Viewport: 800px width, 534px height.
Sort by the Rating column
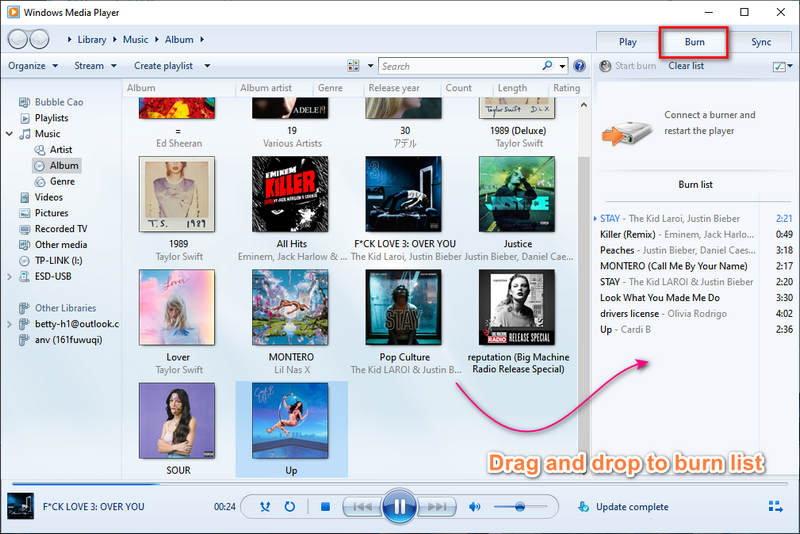(566, 88)
